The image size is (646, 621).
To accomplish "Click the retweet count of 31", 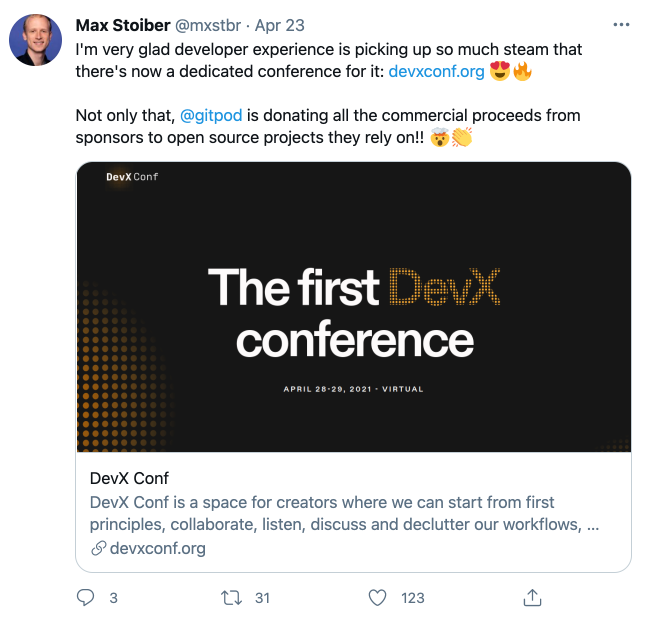I will coord(263,598).
